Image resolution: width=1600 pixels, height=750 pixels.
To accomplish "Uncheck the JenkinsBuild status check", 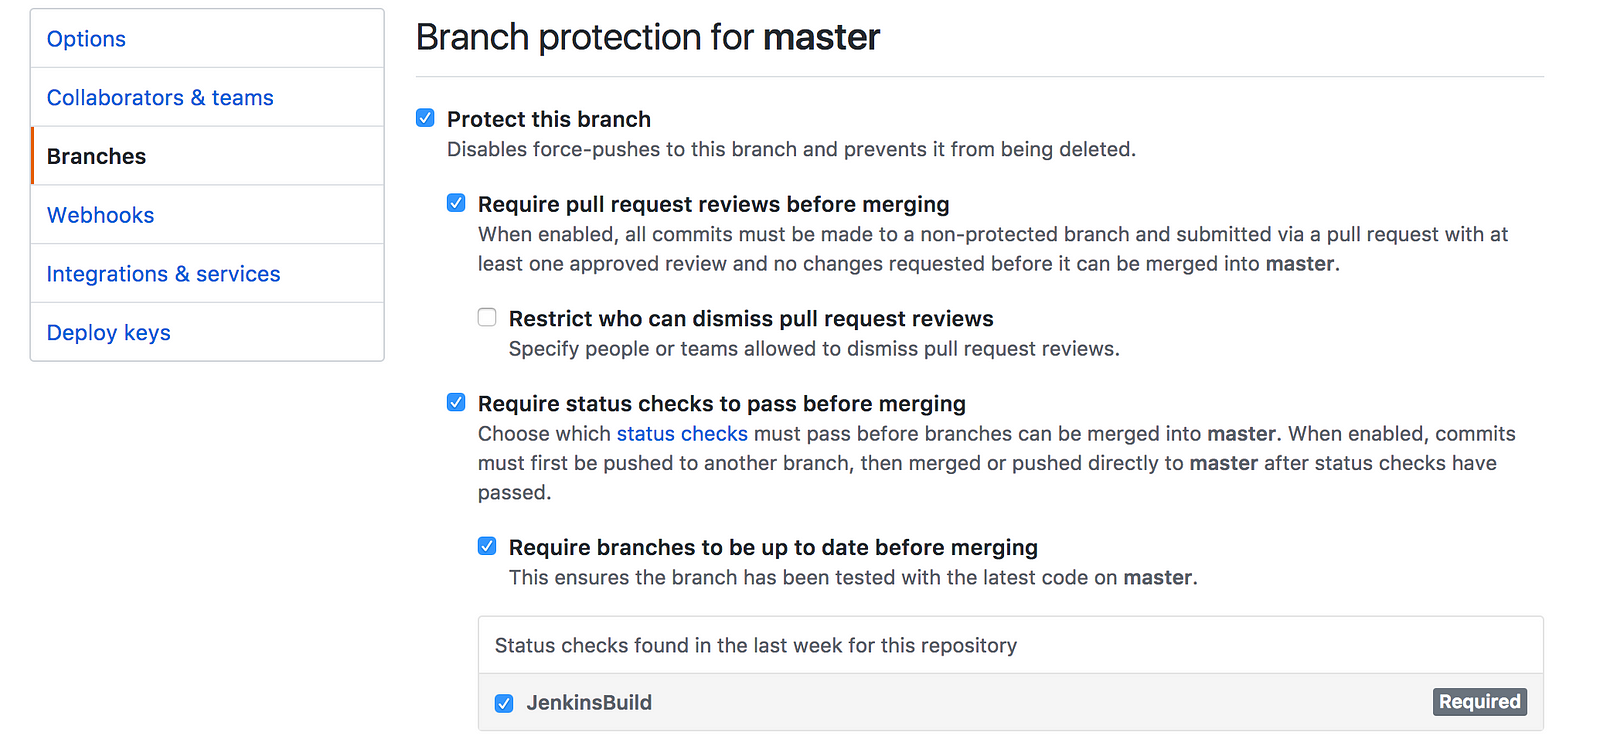I will (x=504, y=703).
